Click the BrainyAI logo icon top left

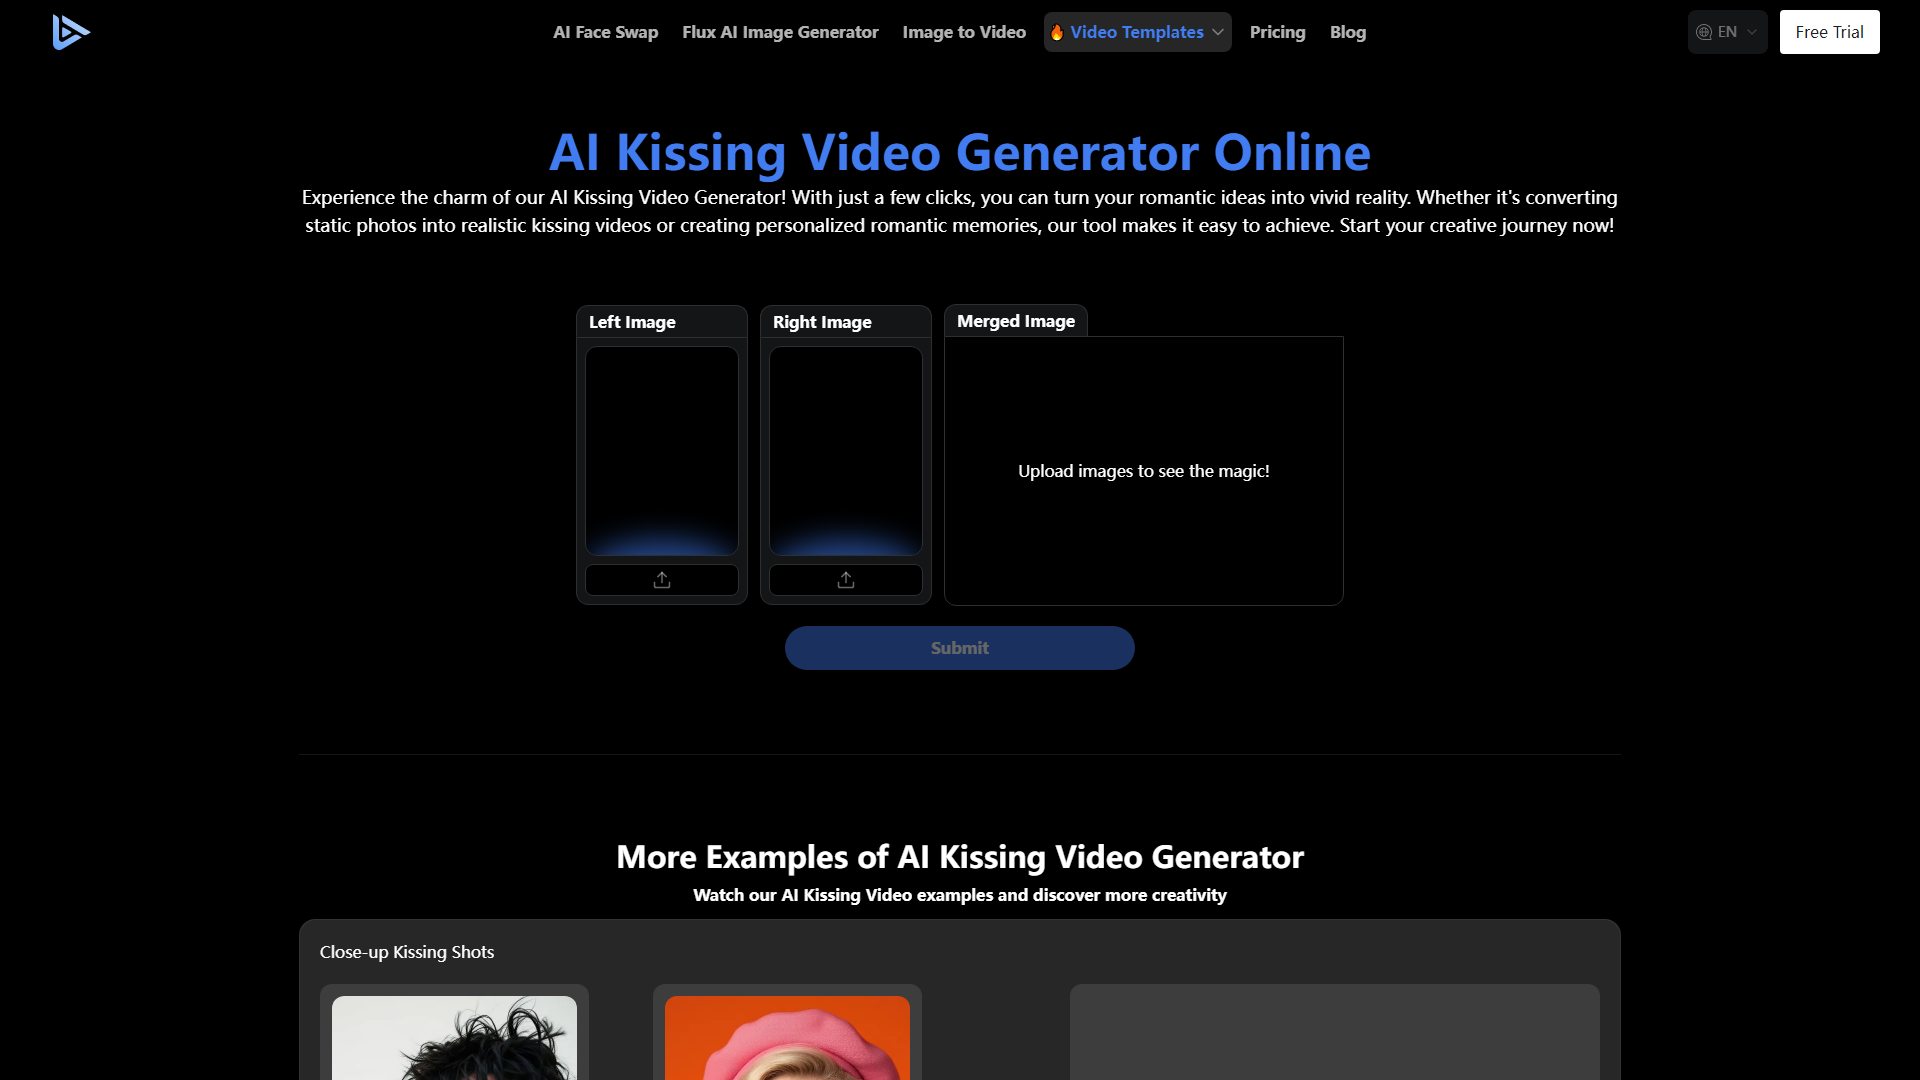pyautogui.click(x=69, y=30)
